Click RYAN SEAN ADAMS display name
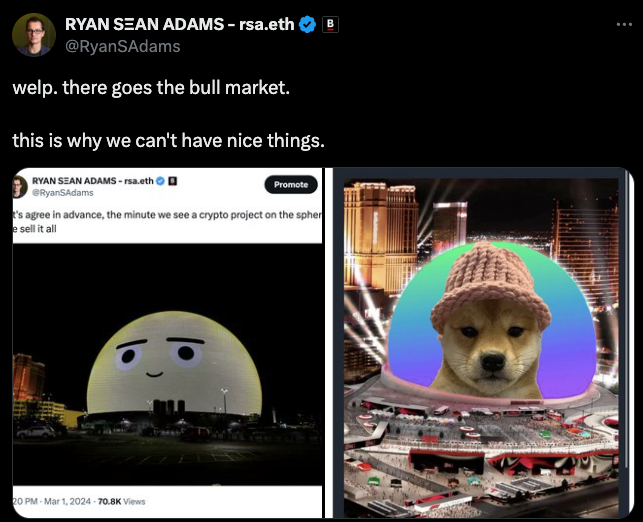643x522 pixels. coord(179,24)
